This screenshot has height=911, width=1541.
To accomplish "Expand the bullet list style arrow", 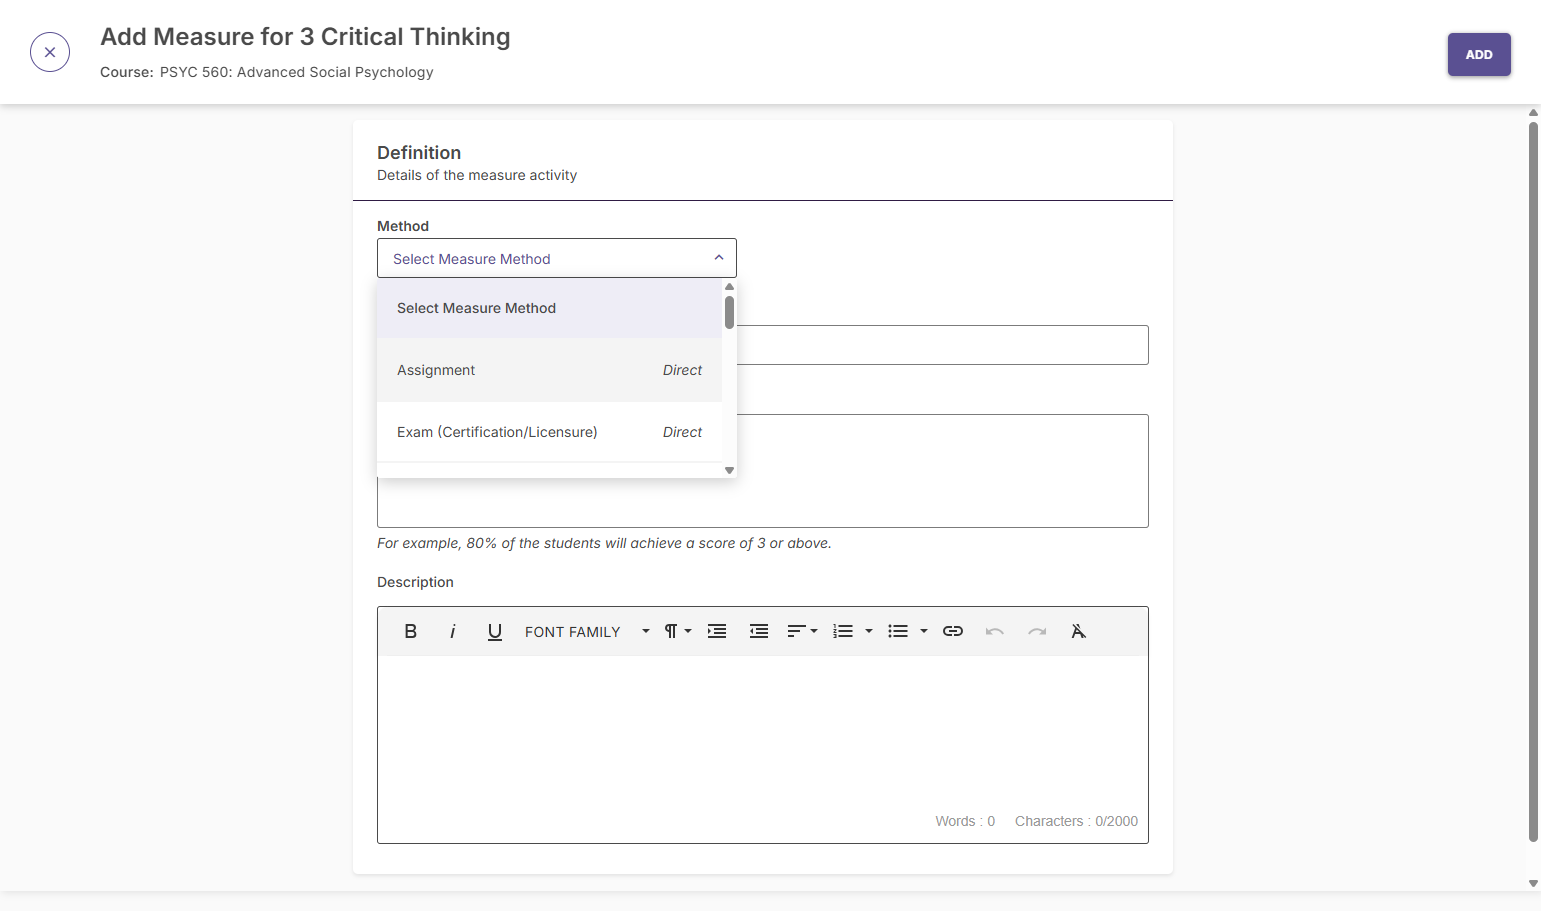I will click(x=924, y=631).
